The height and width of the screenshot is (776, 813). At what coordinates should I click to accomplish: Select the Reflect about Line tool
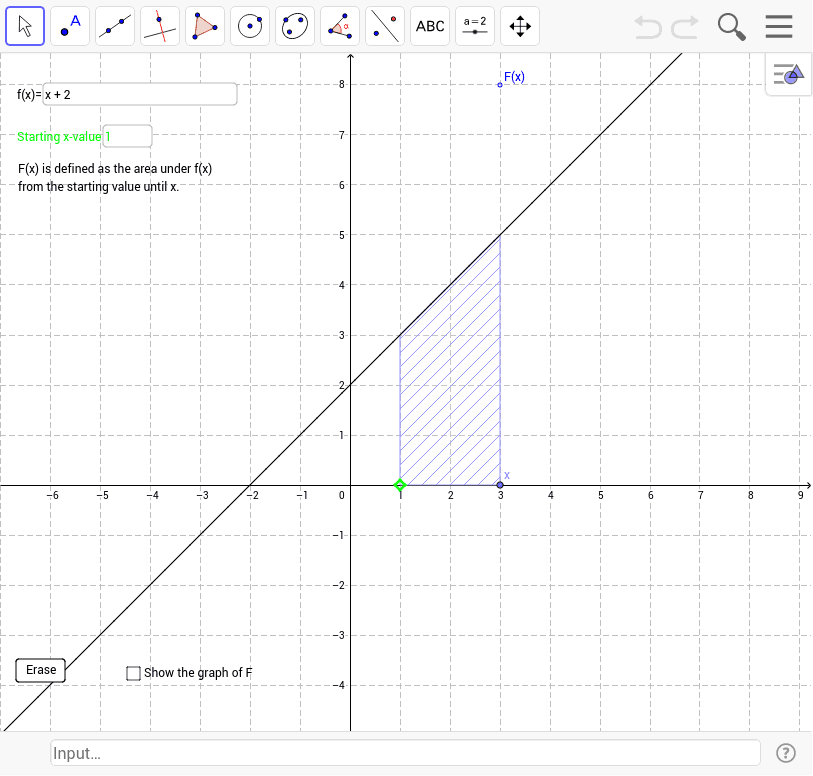point(385,26)
